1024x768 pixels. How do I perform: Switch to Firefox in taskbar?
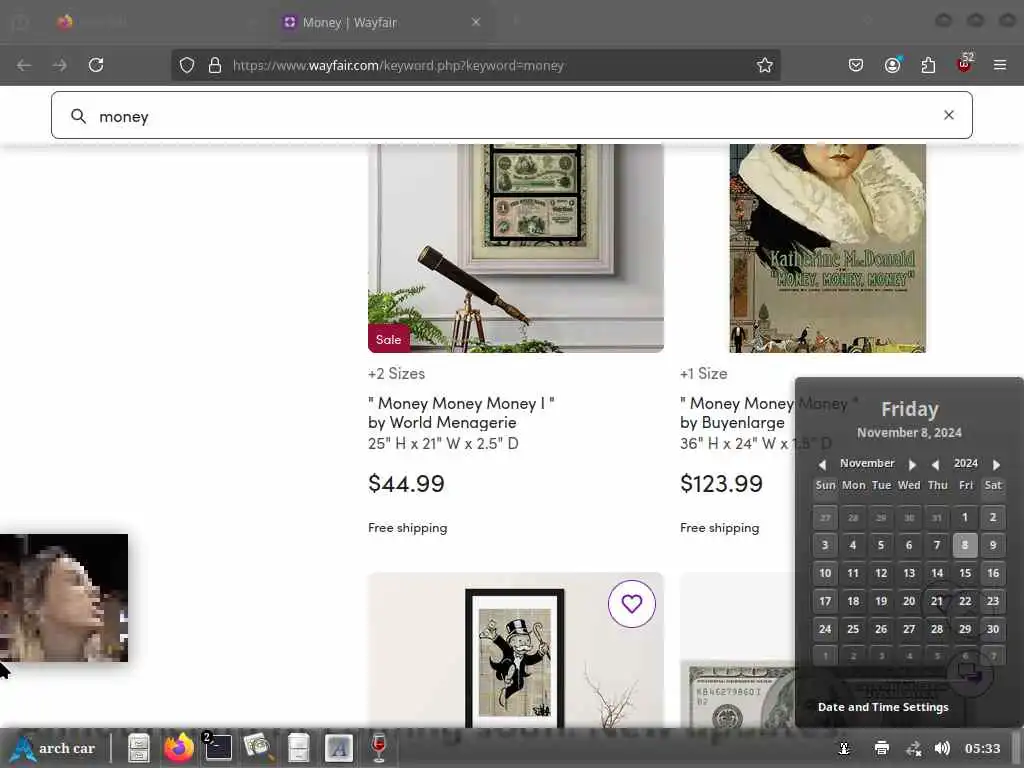[178, 748]
